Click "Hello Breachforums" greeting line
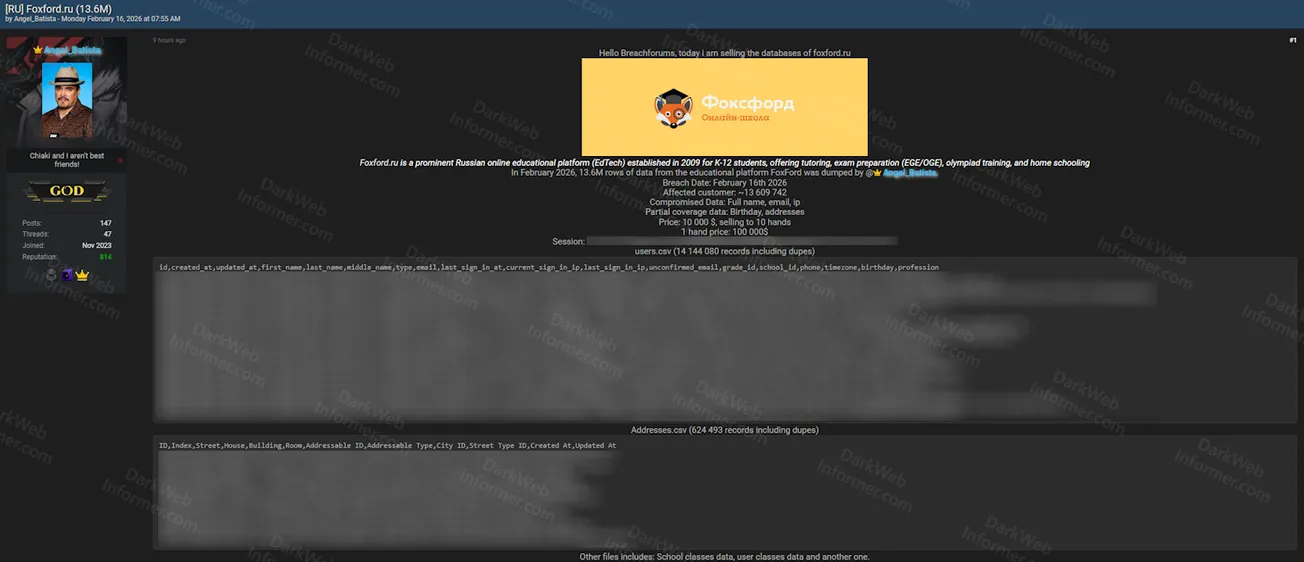Viewport: 1304px width, 562px height. (724, 53)
